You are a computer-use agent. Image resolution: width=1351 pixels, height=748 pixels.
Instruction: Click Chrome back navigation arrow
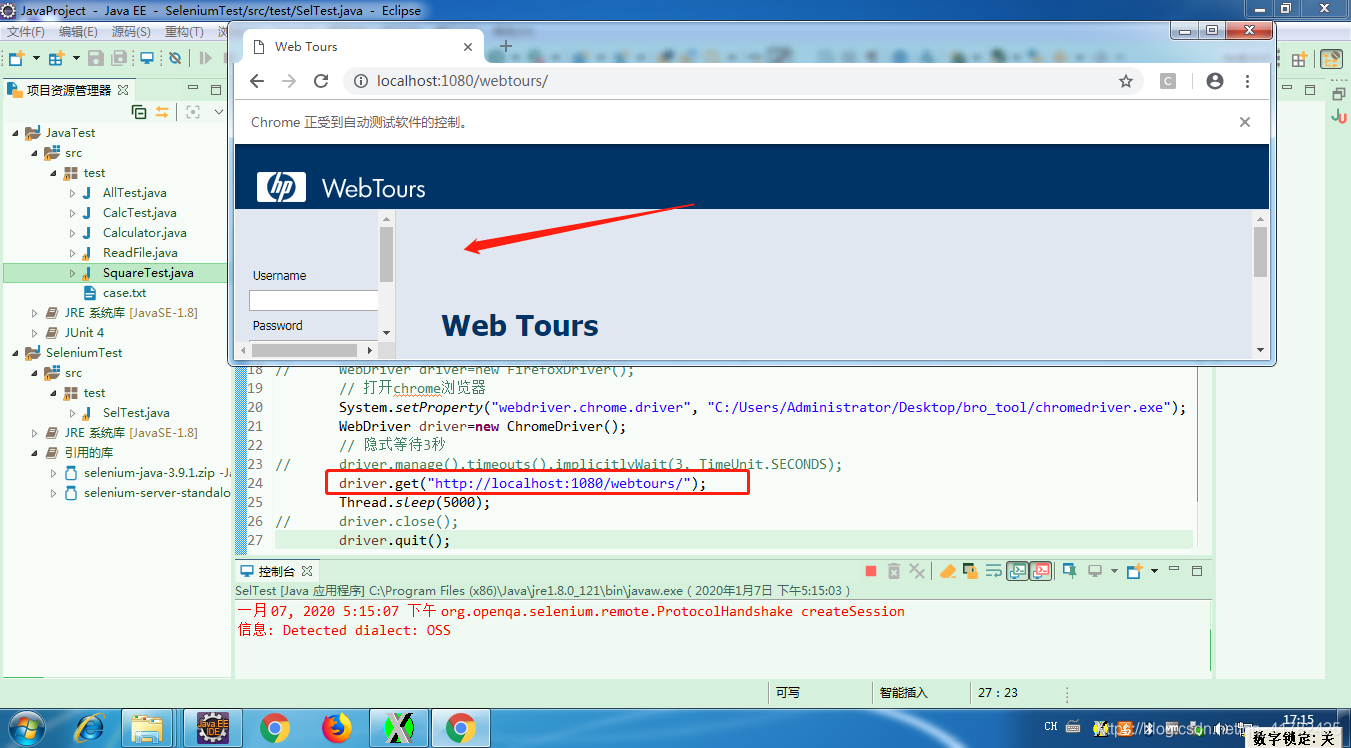coord(257,81)
